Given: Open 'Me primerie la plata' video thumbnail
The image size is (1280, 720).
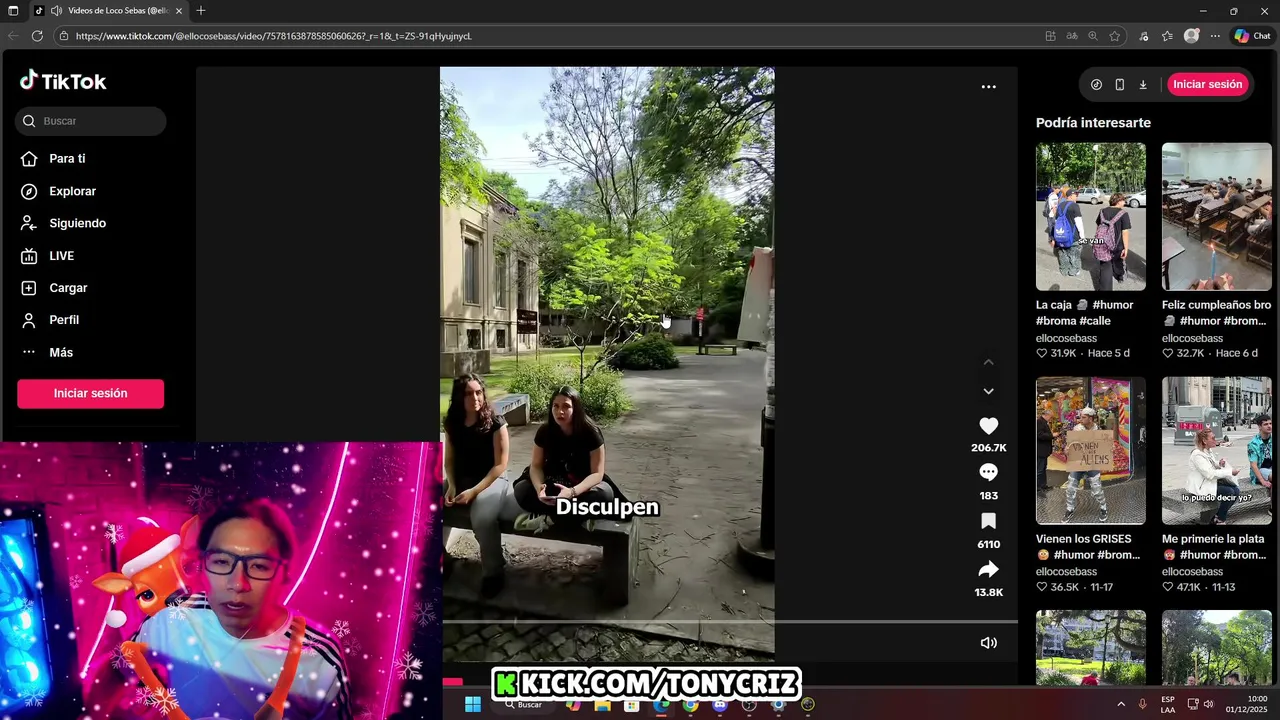Looking at the screenshot, I should click(1216, 450).
